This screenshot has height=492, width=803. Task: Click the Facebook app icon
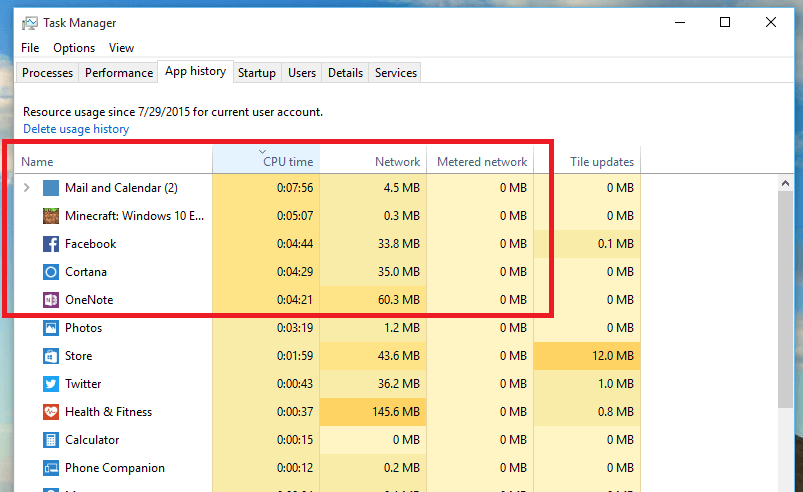(x=51, y=244)
